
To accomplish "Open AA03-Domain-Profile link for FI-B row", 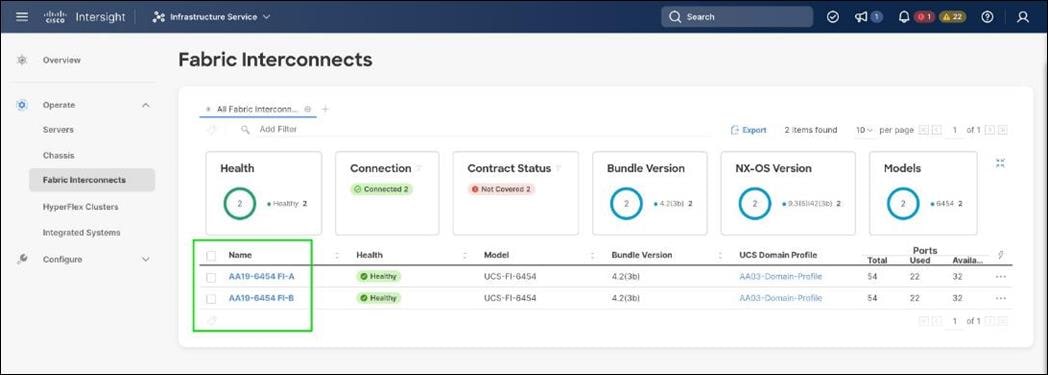I will pos(781,298).
